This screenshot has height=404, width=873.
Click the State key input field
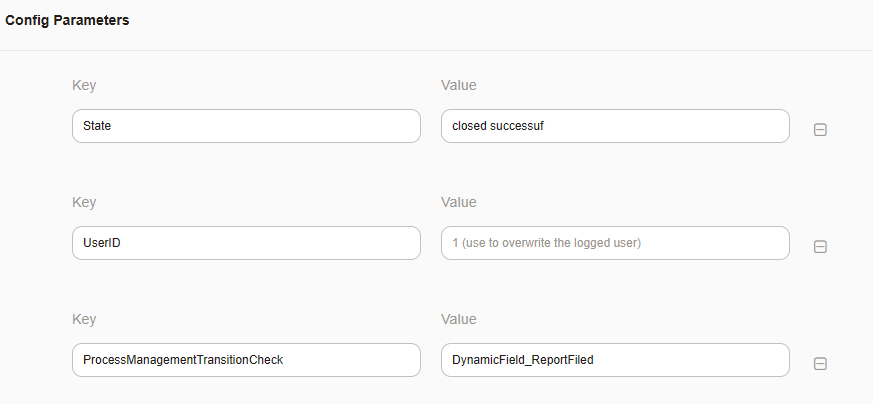(246, 126)
